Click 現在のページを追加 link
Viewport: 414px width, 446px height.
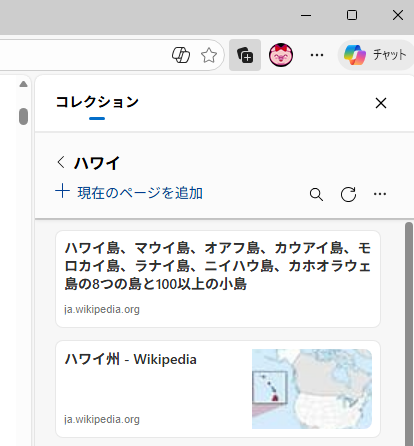click(x=129, y=193)
